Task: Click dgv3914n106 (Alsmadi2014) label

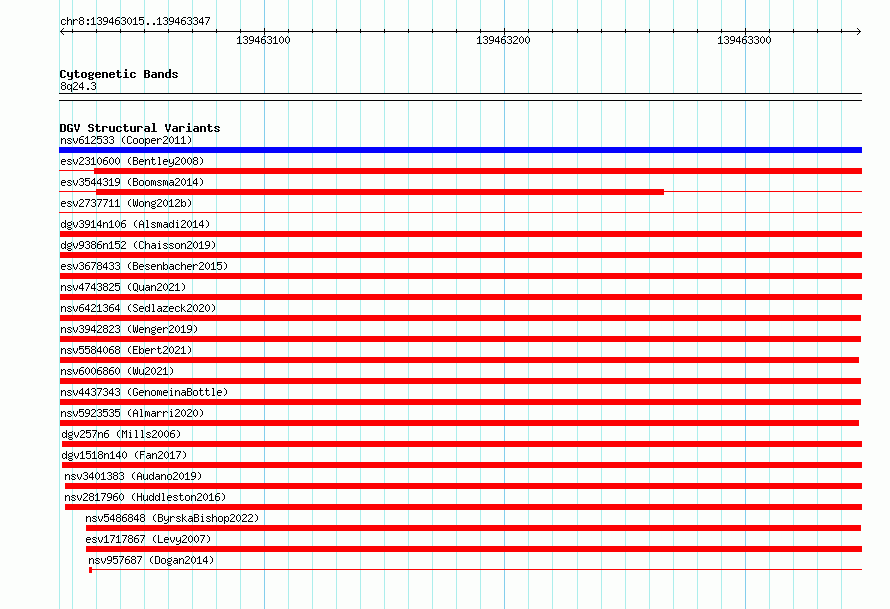Action: click(135, 224)
